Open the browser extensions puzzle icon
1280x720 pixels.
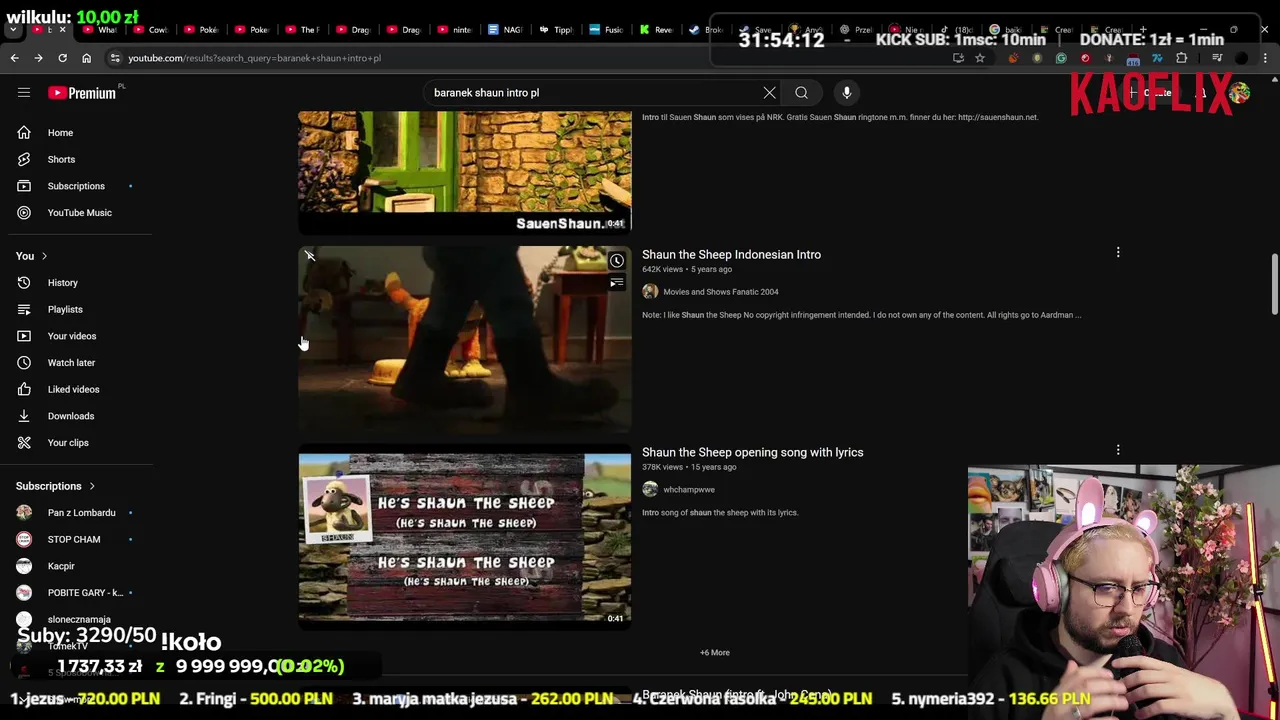coord(1181,58)
